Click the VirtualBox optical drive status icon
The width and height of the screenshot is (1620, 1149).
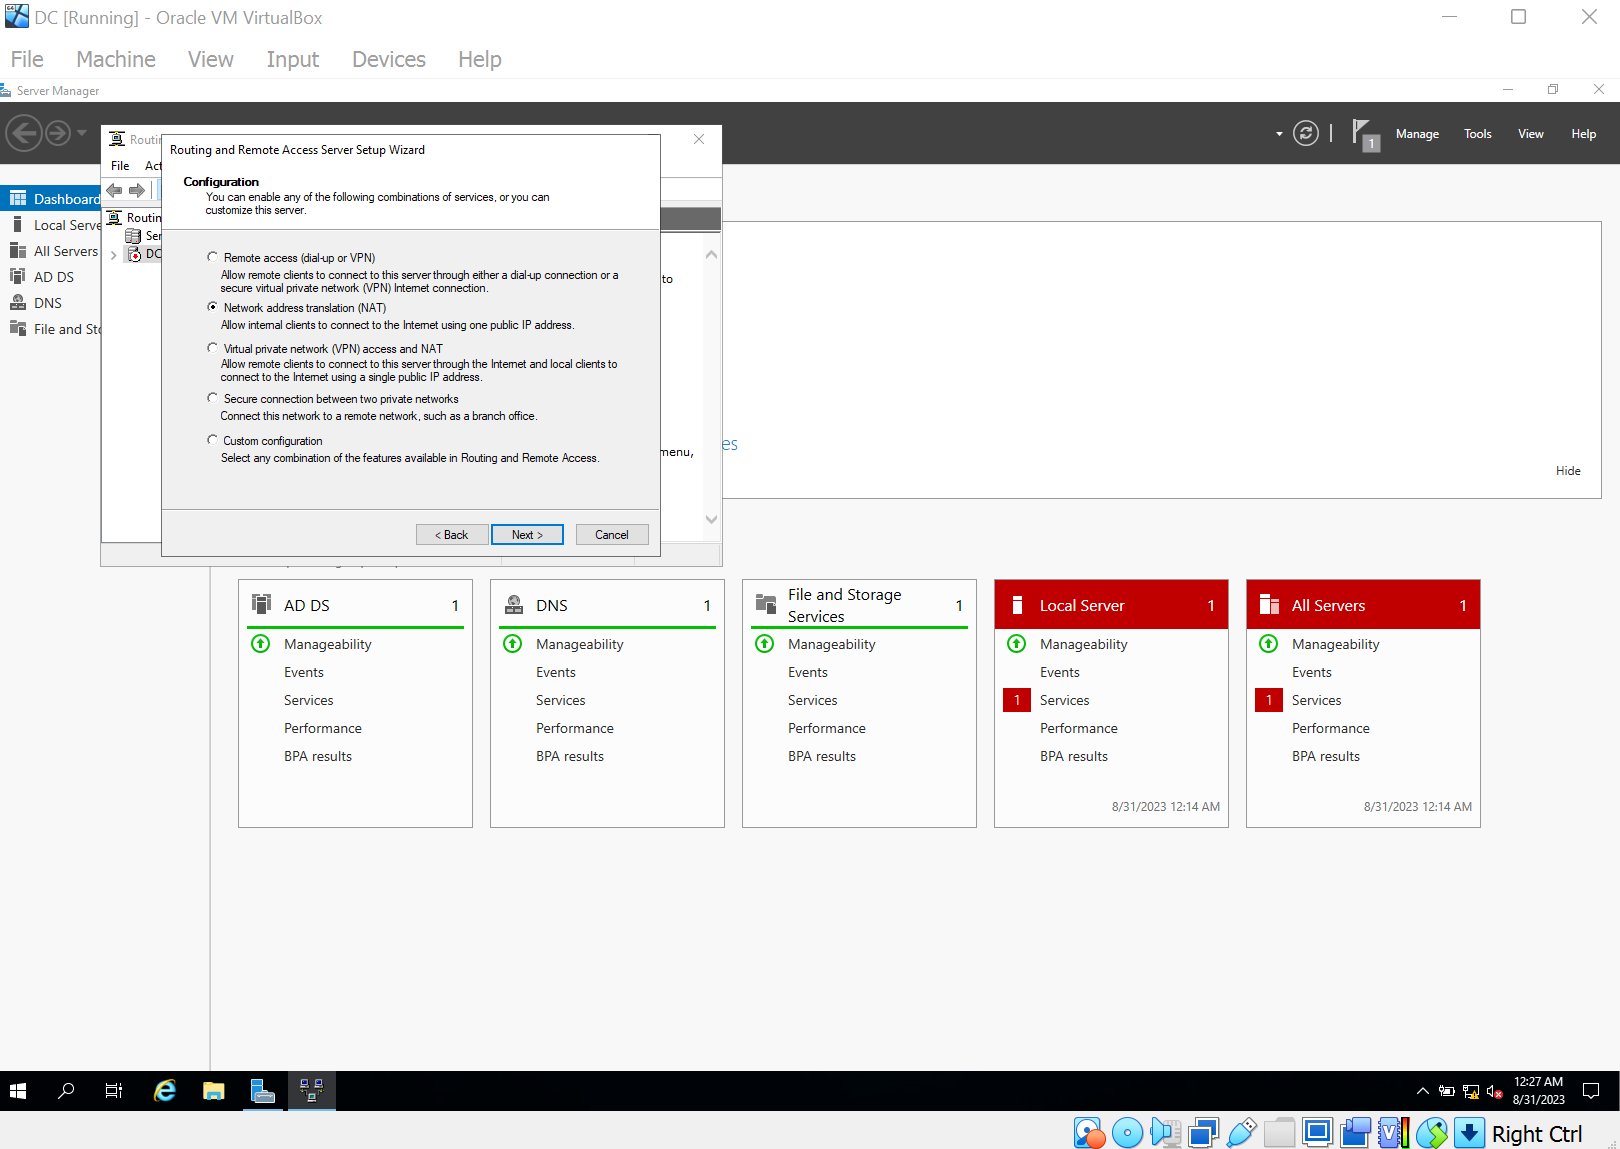click(1127, 1133)
